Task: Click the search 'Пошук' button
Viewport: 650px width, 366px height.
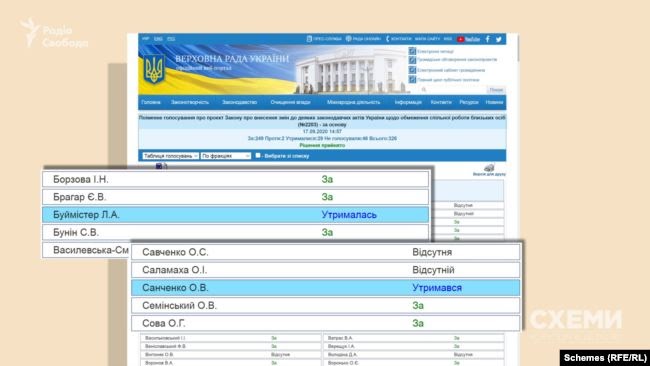Action: click(x=496, y=90)
